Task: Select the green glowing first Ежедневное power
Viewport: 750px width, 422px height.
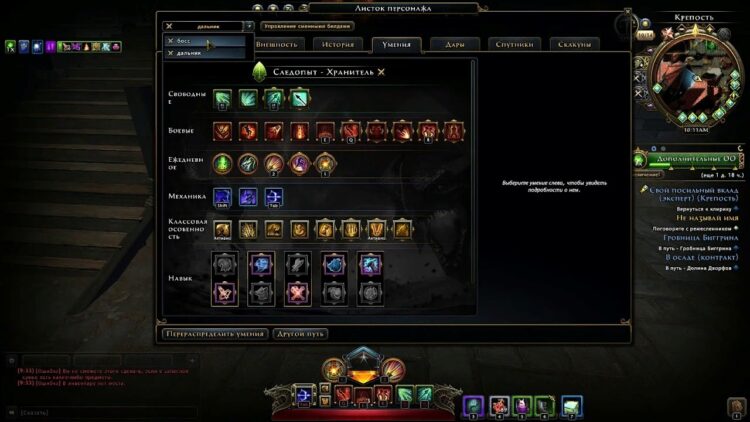Action: (222, 164)
